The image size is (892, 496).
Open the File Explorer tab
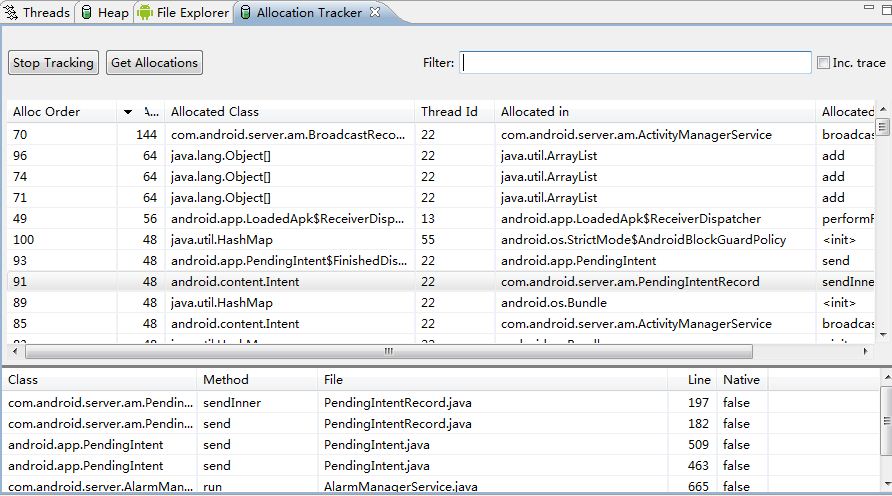pos(183,13)
